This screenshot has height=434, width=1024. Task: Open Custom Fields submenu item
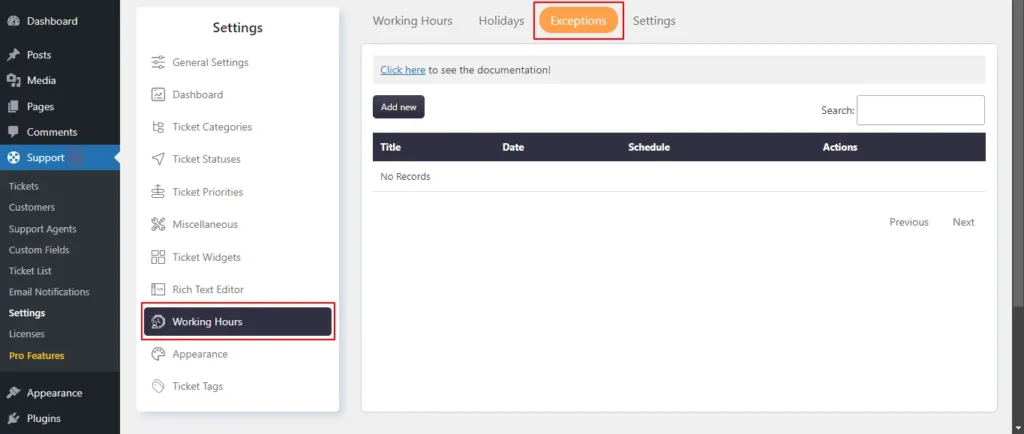click(x=39, y=250)
